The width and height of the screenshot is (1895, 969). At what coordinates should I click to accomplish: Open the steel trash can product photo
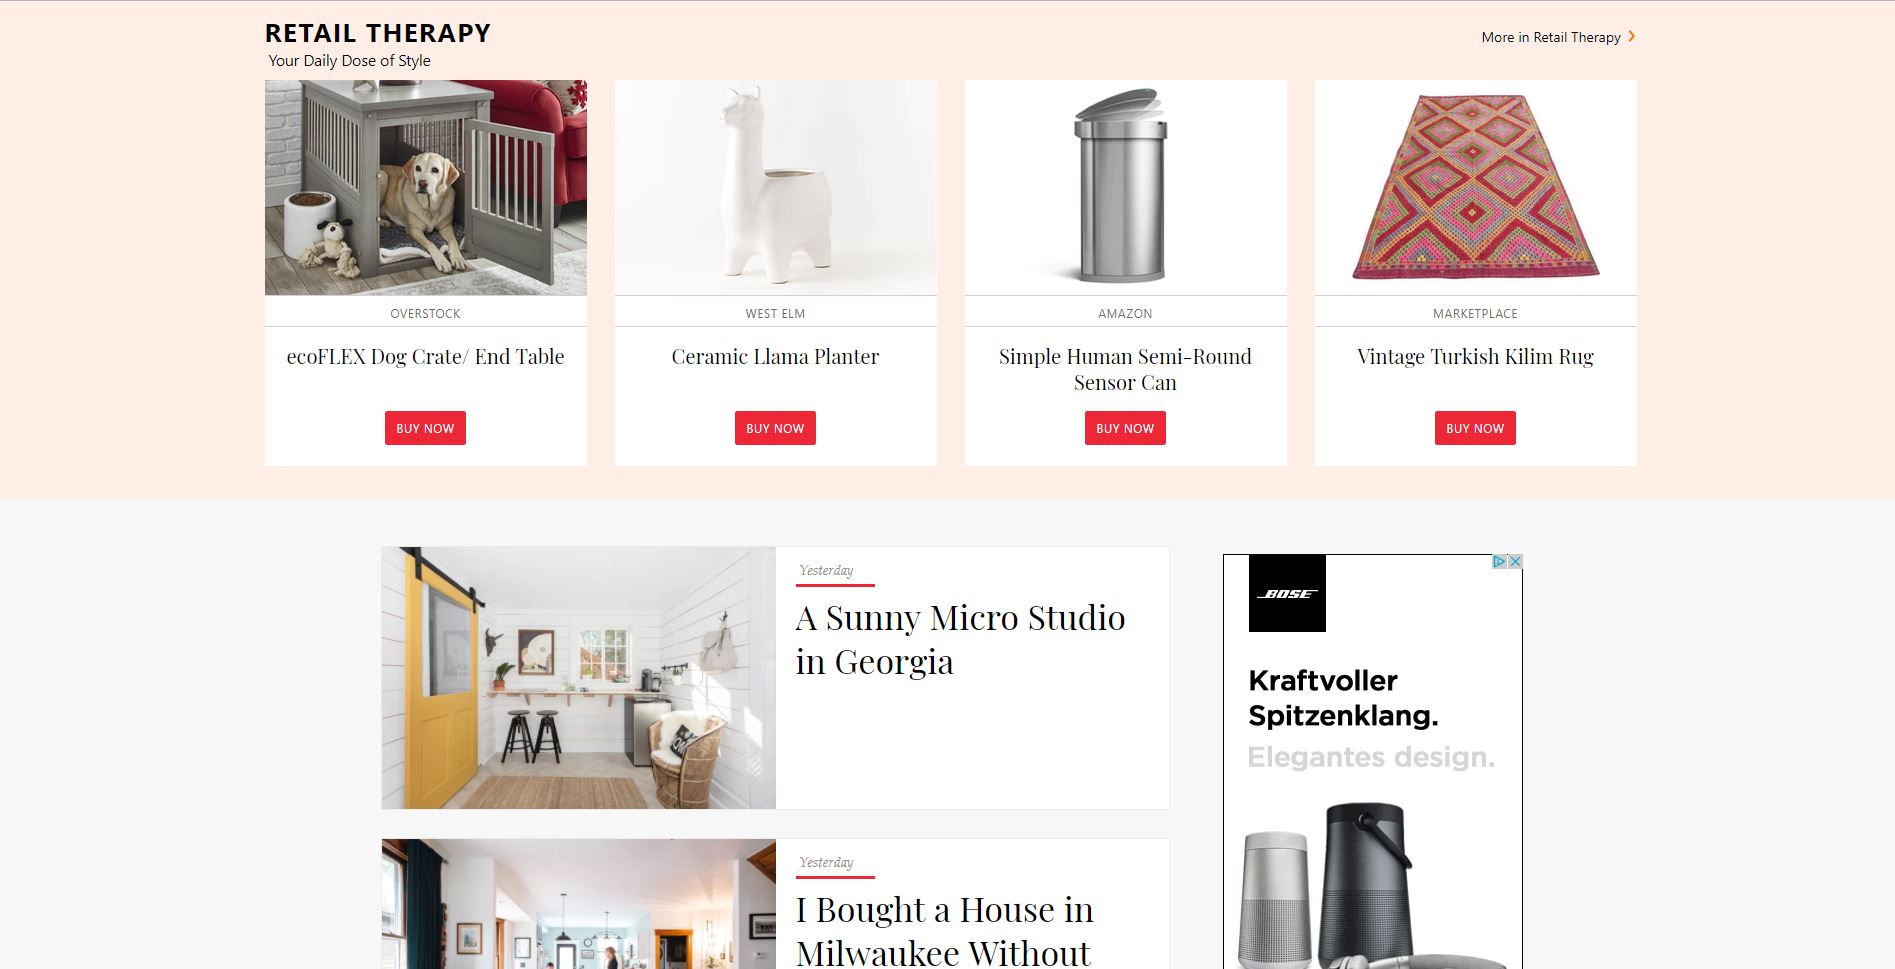[1126, 188]
